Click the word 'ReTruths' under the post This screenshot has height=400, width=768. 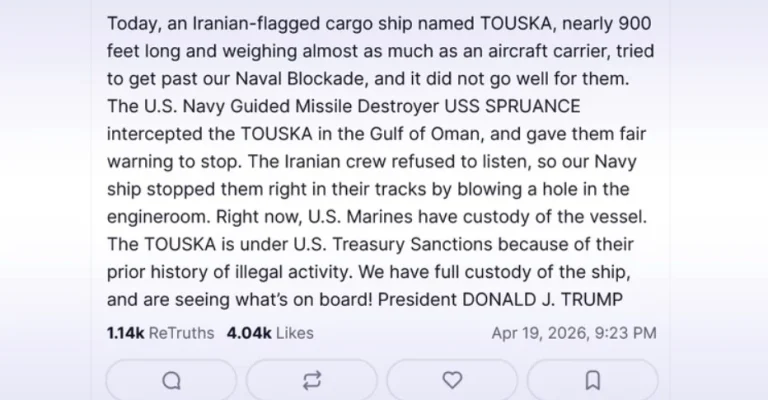click(x=181, y=333)
